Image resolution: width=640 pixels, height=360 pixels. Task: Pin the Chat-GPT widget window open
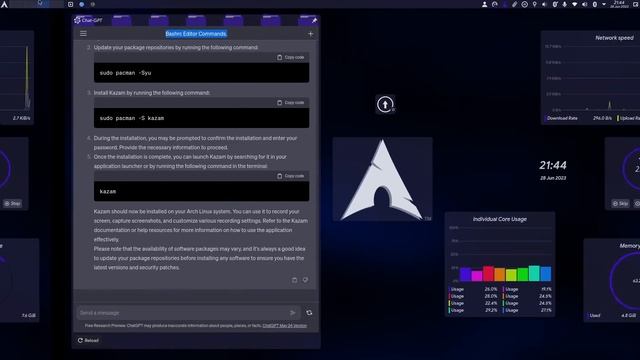tap(314, 20)
